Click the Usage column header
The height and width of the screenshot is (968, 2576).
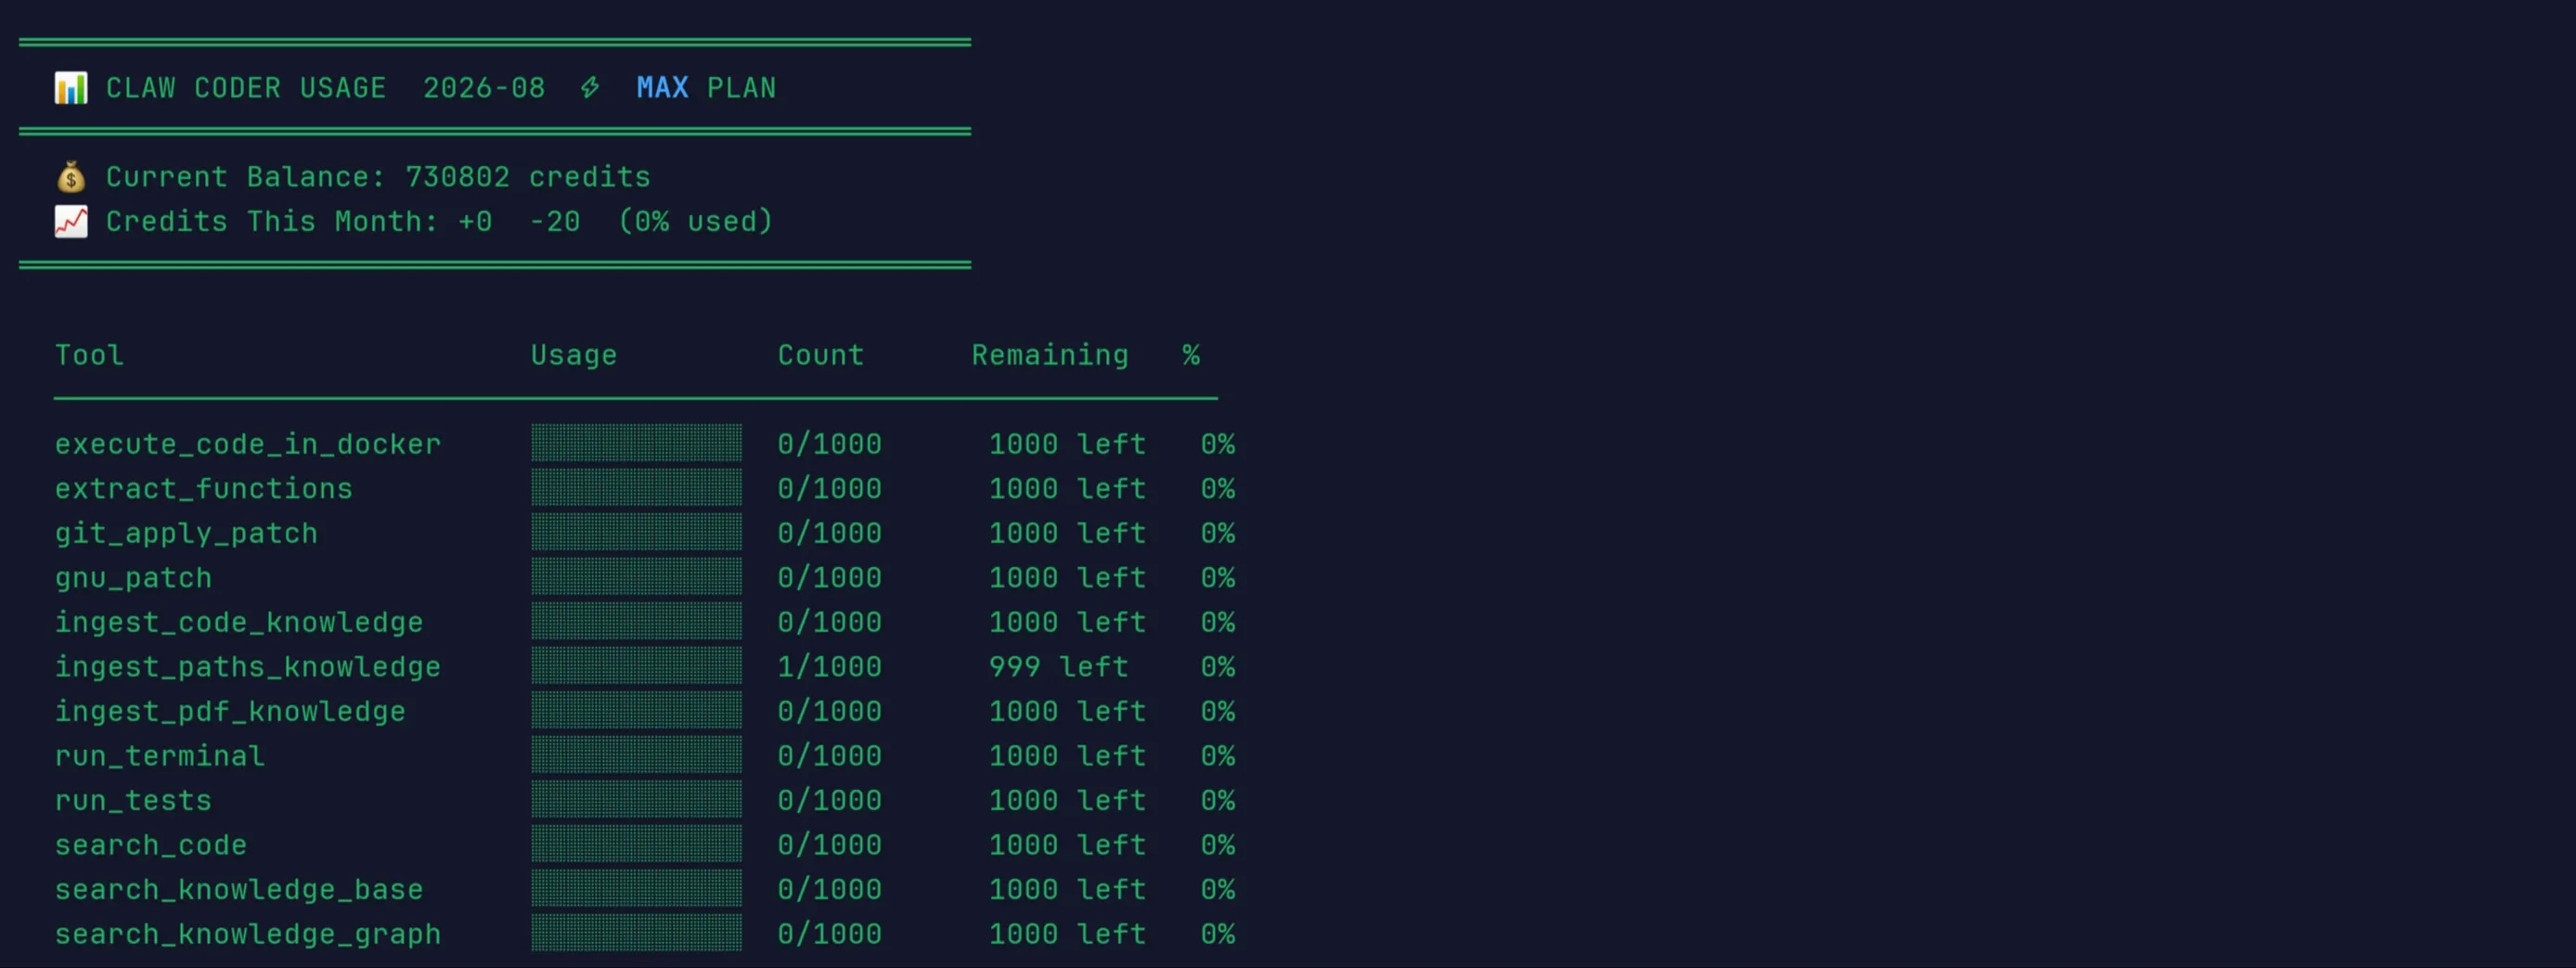(x=574, y=355)
